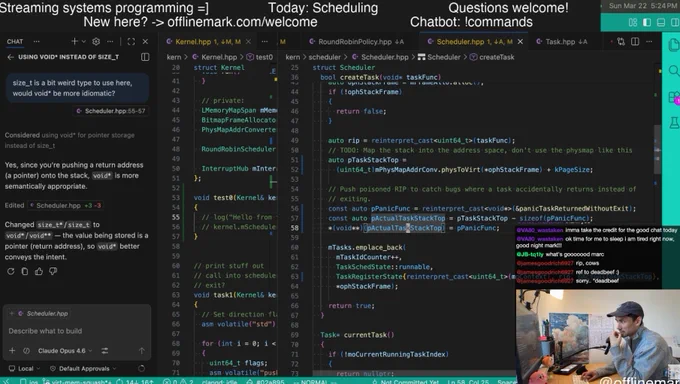Image resolution: width=680 pixels, height=384 pixels.
Task: Open right editor group more actions
Action: [649, 42]
